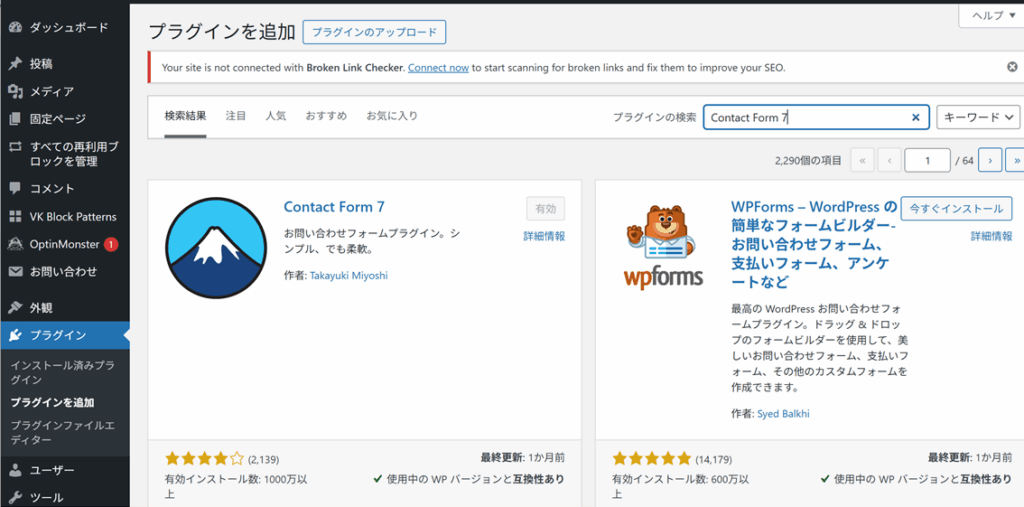1024x507 pixels.
Task: Click the user icon beside ユーザー
Action: coord(16,470)
